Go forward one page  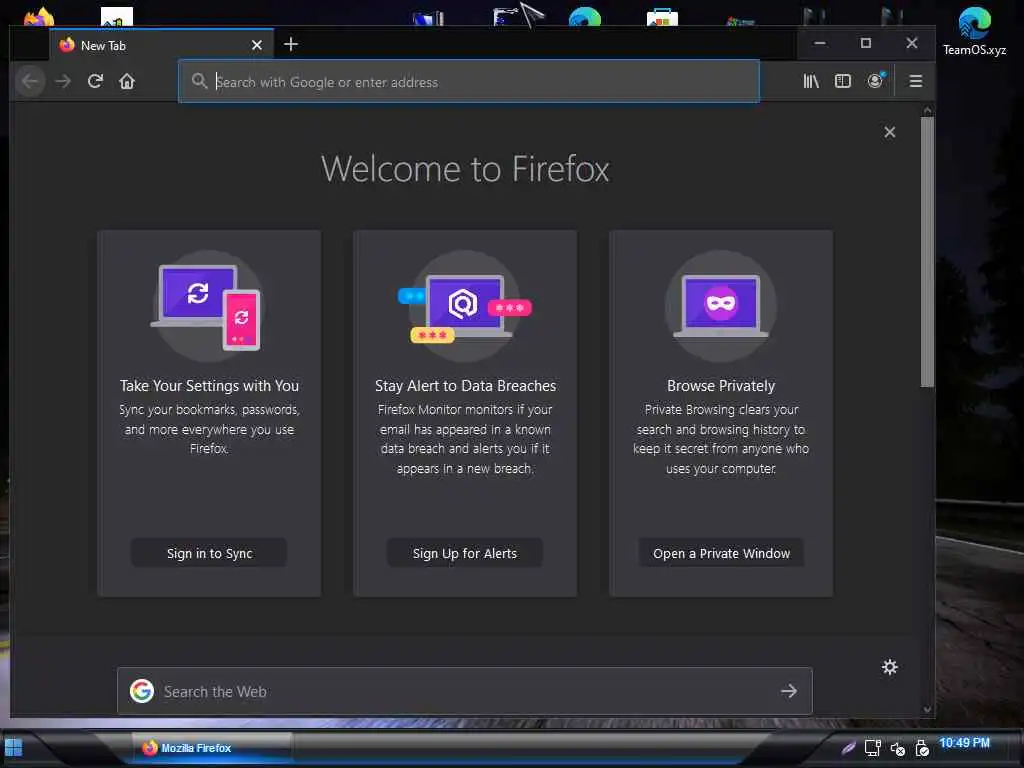pyautogui.click(x=63, y=82)
